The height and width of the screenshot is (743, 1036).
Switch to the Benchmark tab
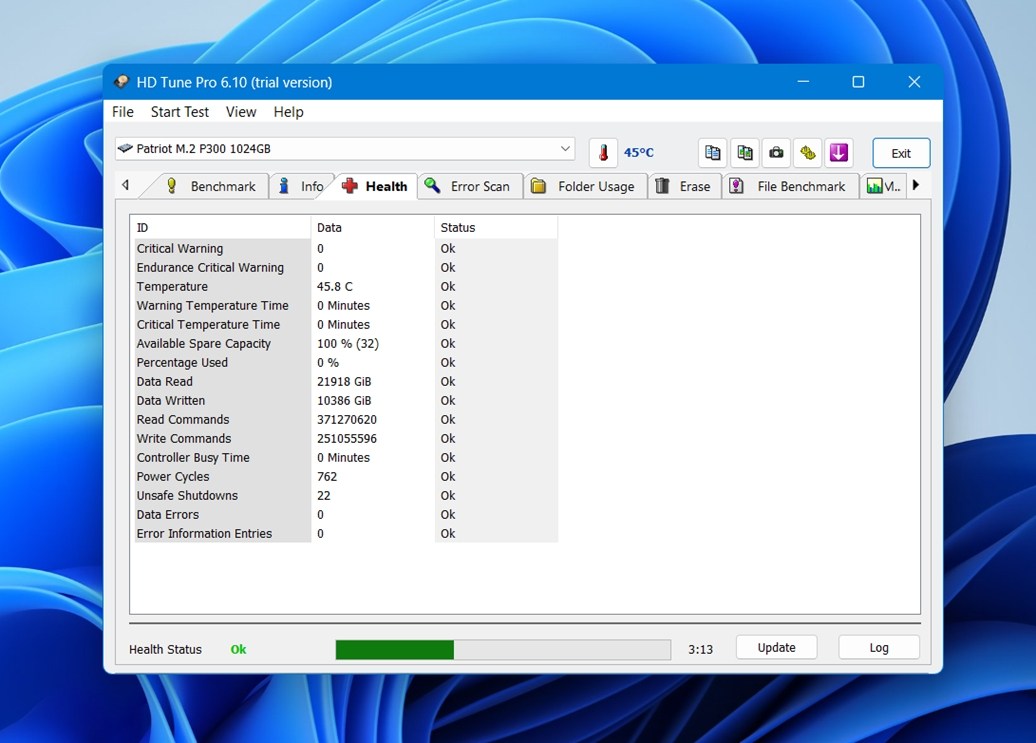coord(211,186)
